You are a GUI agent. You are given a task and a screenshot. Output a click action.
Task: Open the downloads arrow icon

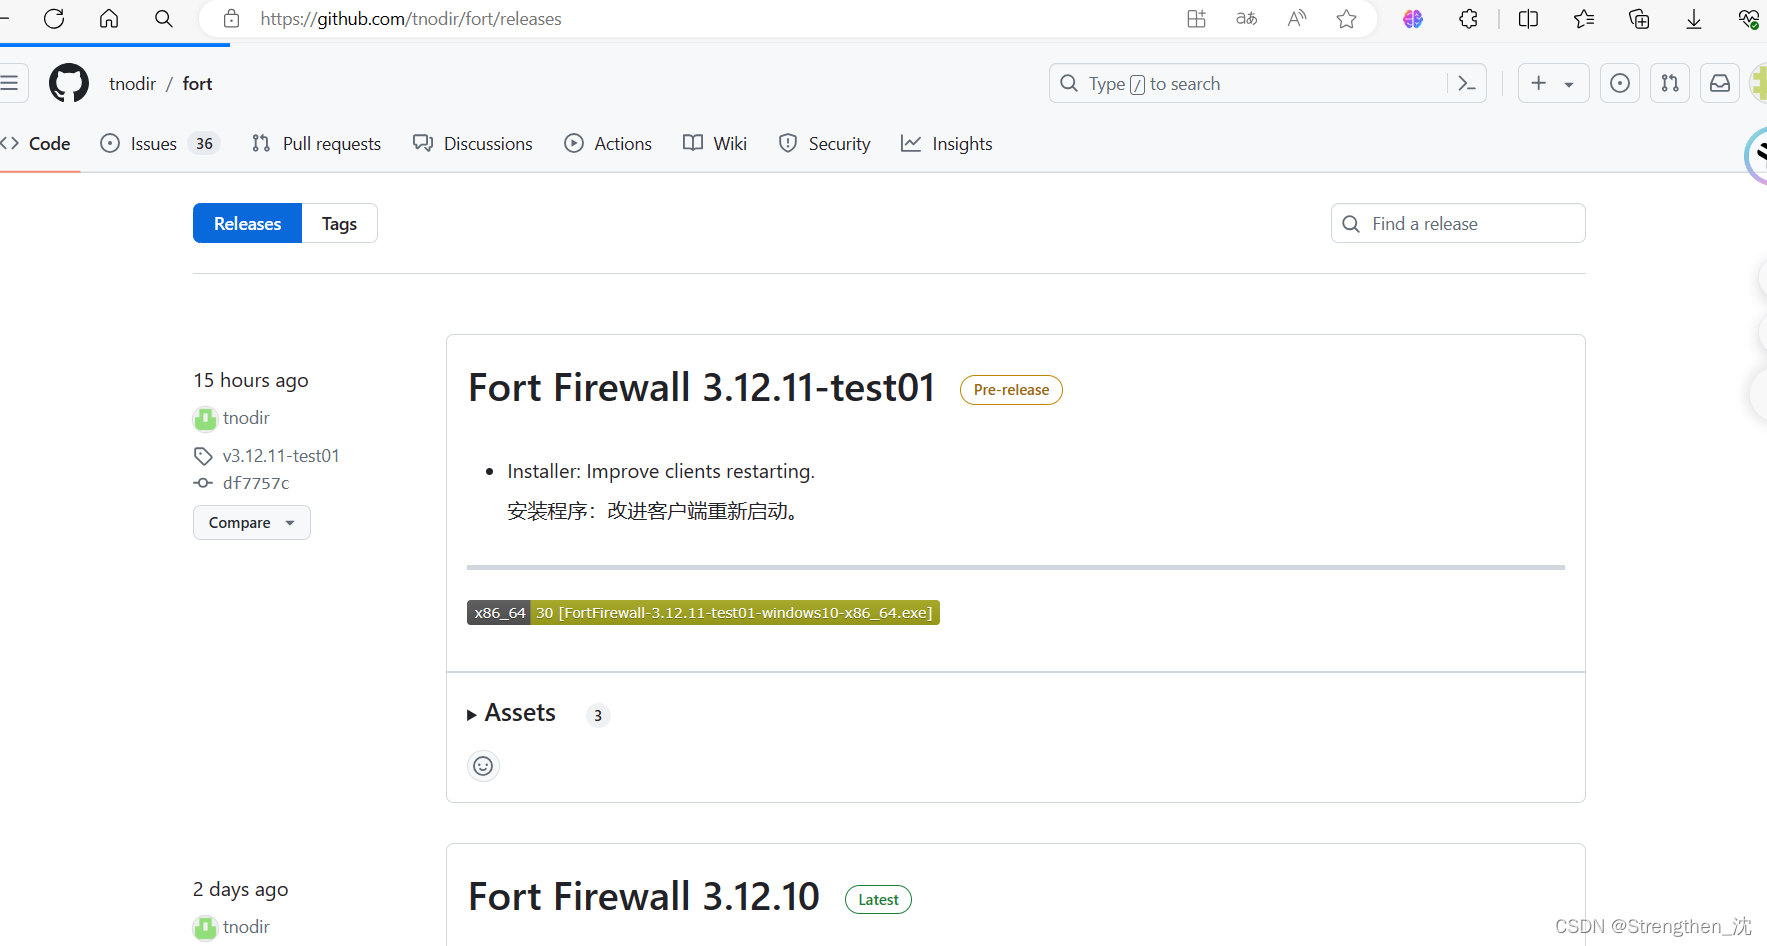coord(1694,19)
